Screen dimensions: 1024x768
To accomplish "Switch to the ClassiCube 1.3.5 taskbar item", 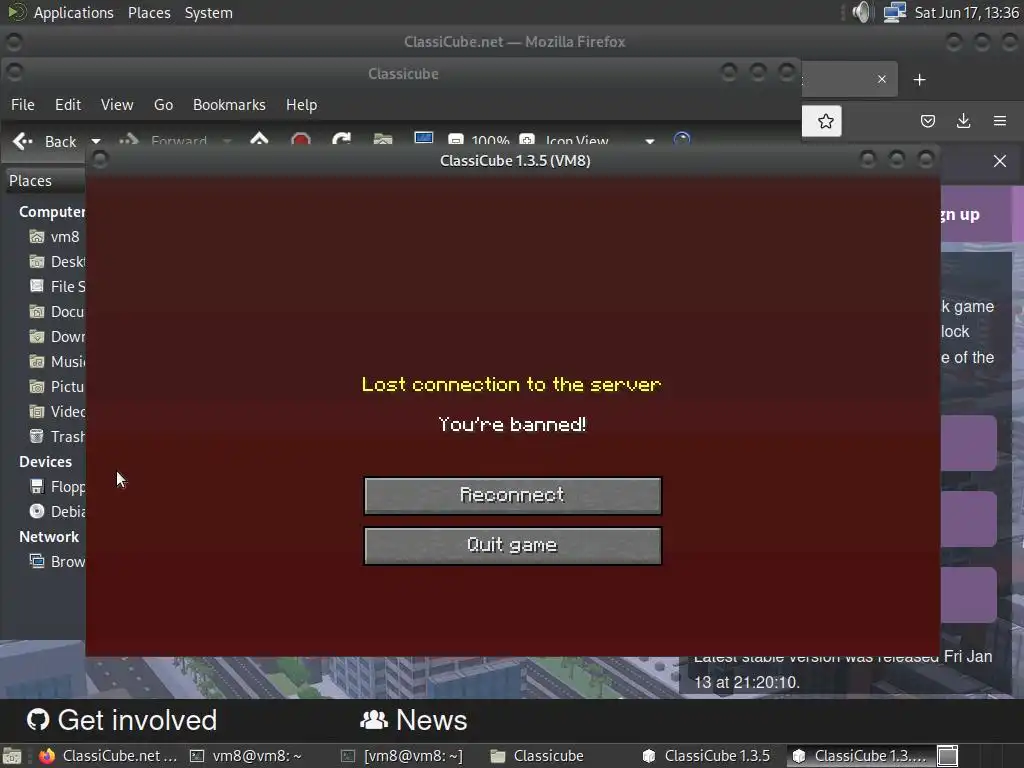I will pyautogui.click(x=708, y=756).
